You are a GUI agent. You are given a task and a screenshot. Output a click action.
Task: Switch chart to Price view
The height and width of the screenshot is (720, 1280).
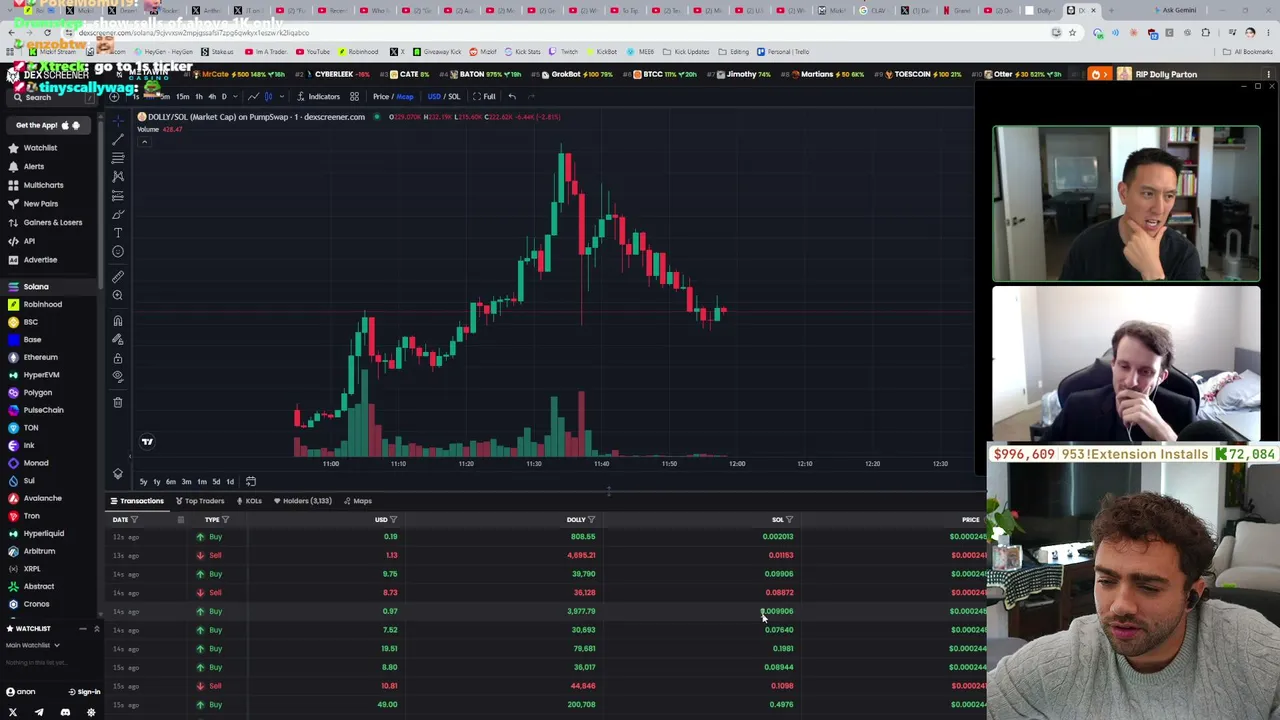coord(381,97)
